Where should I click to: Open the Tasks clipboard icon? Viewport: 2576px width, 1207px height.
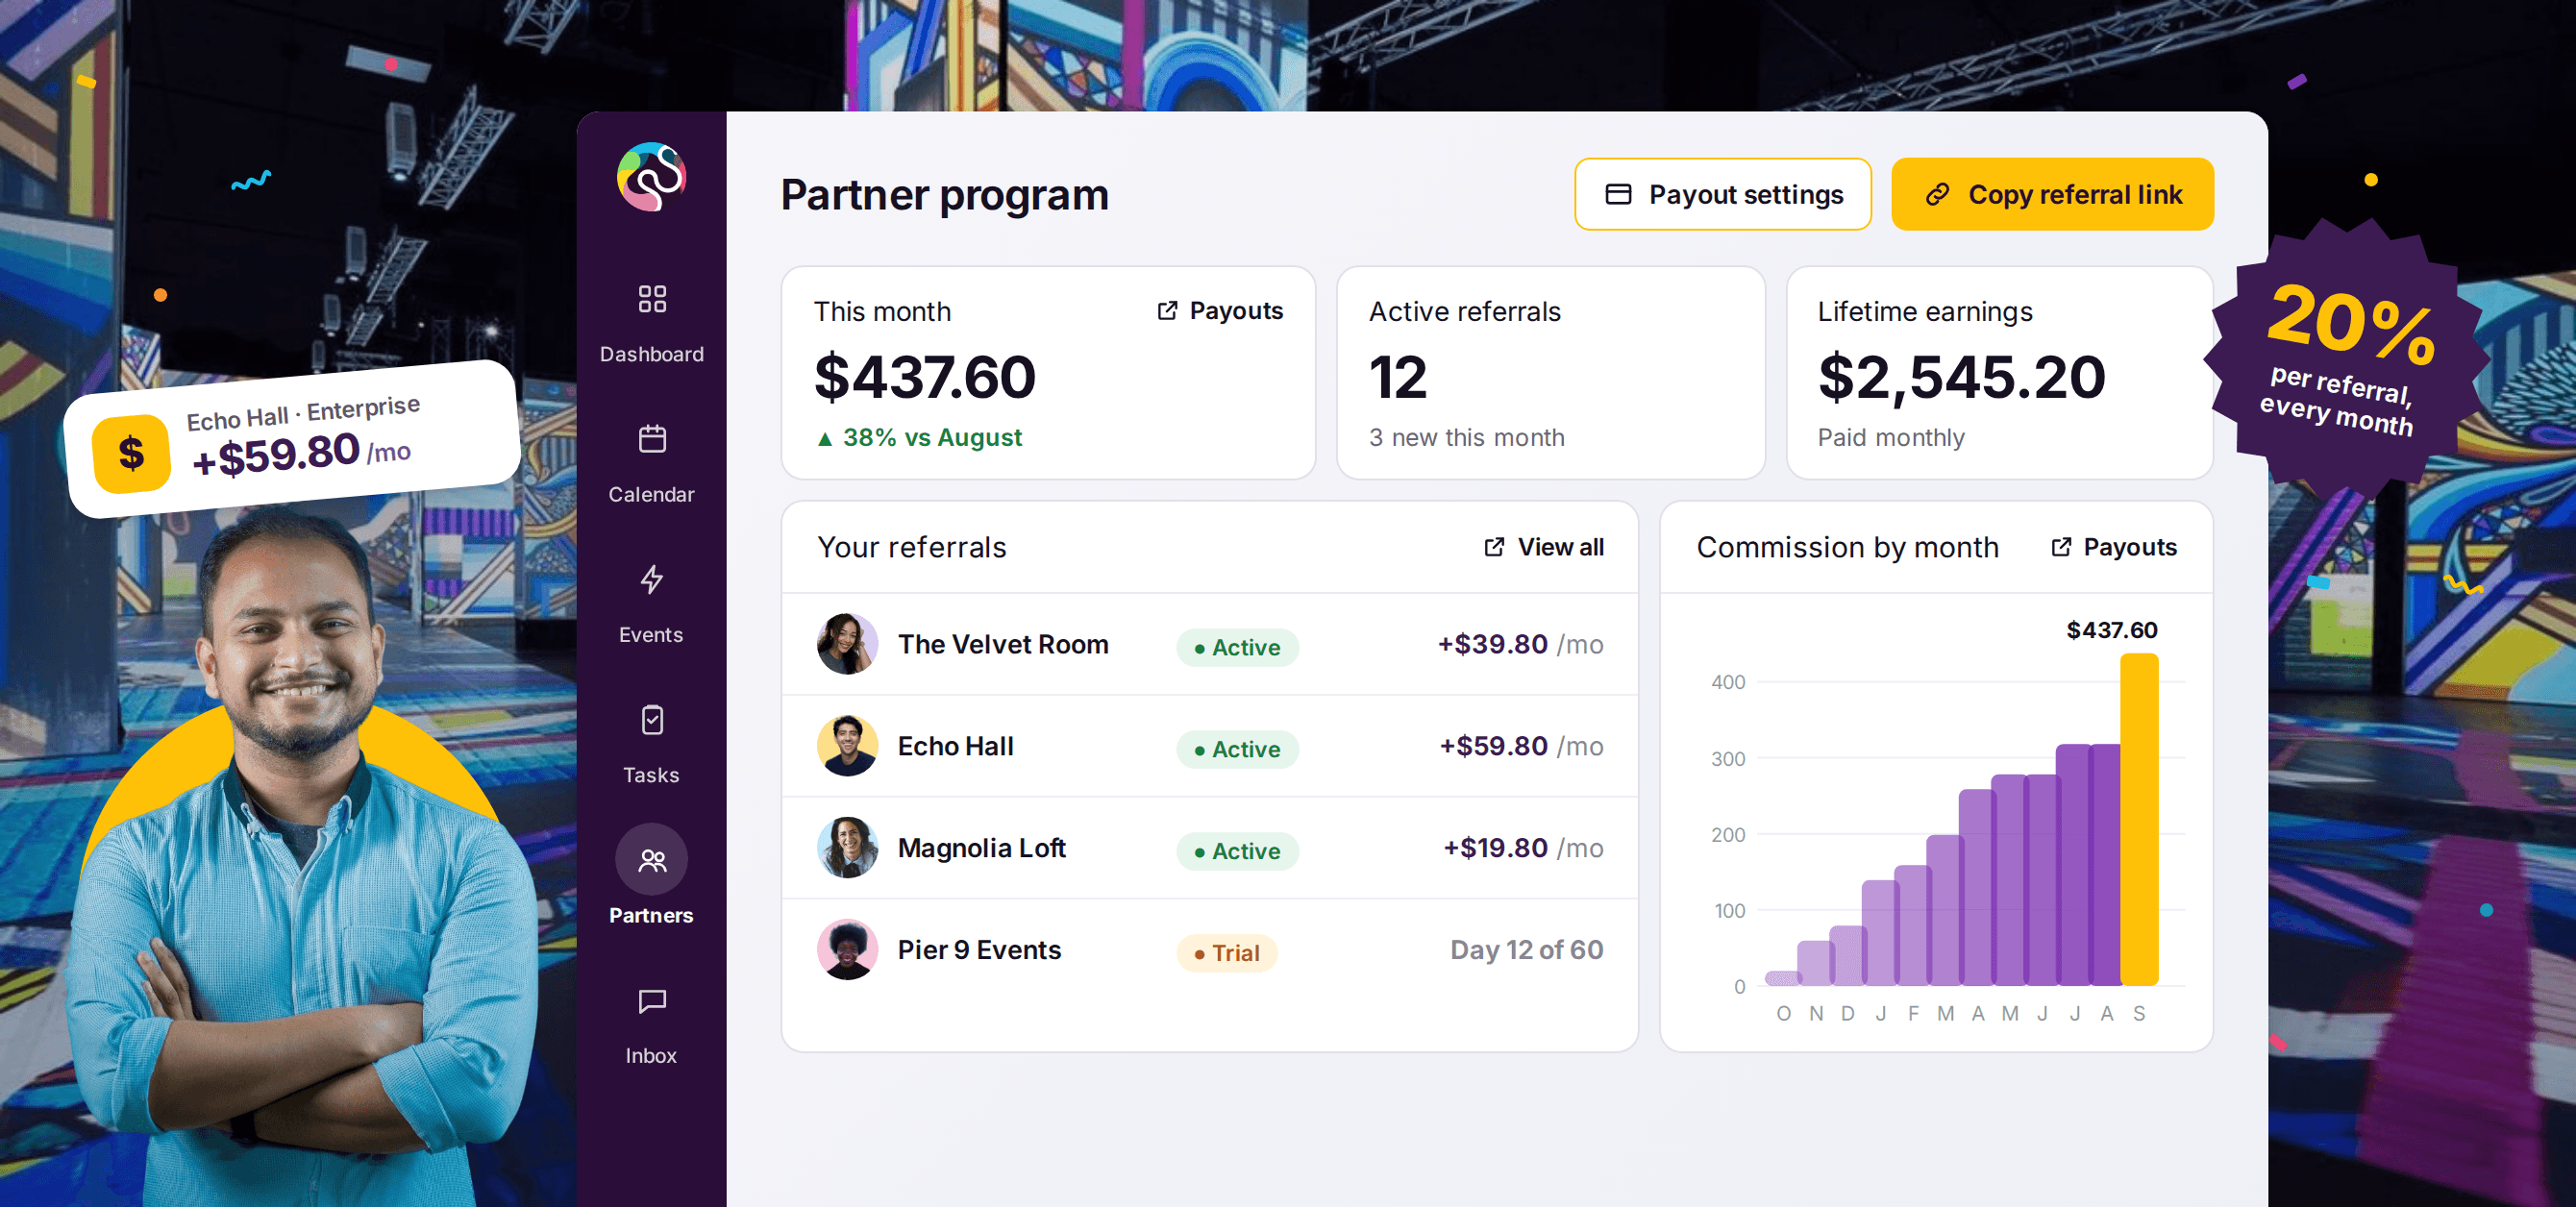pyautogui.click(x=652, y=720)
